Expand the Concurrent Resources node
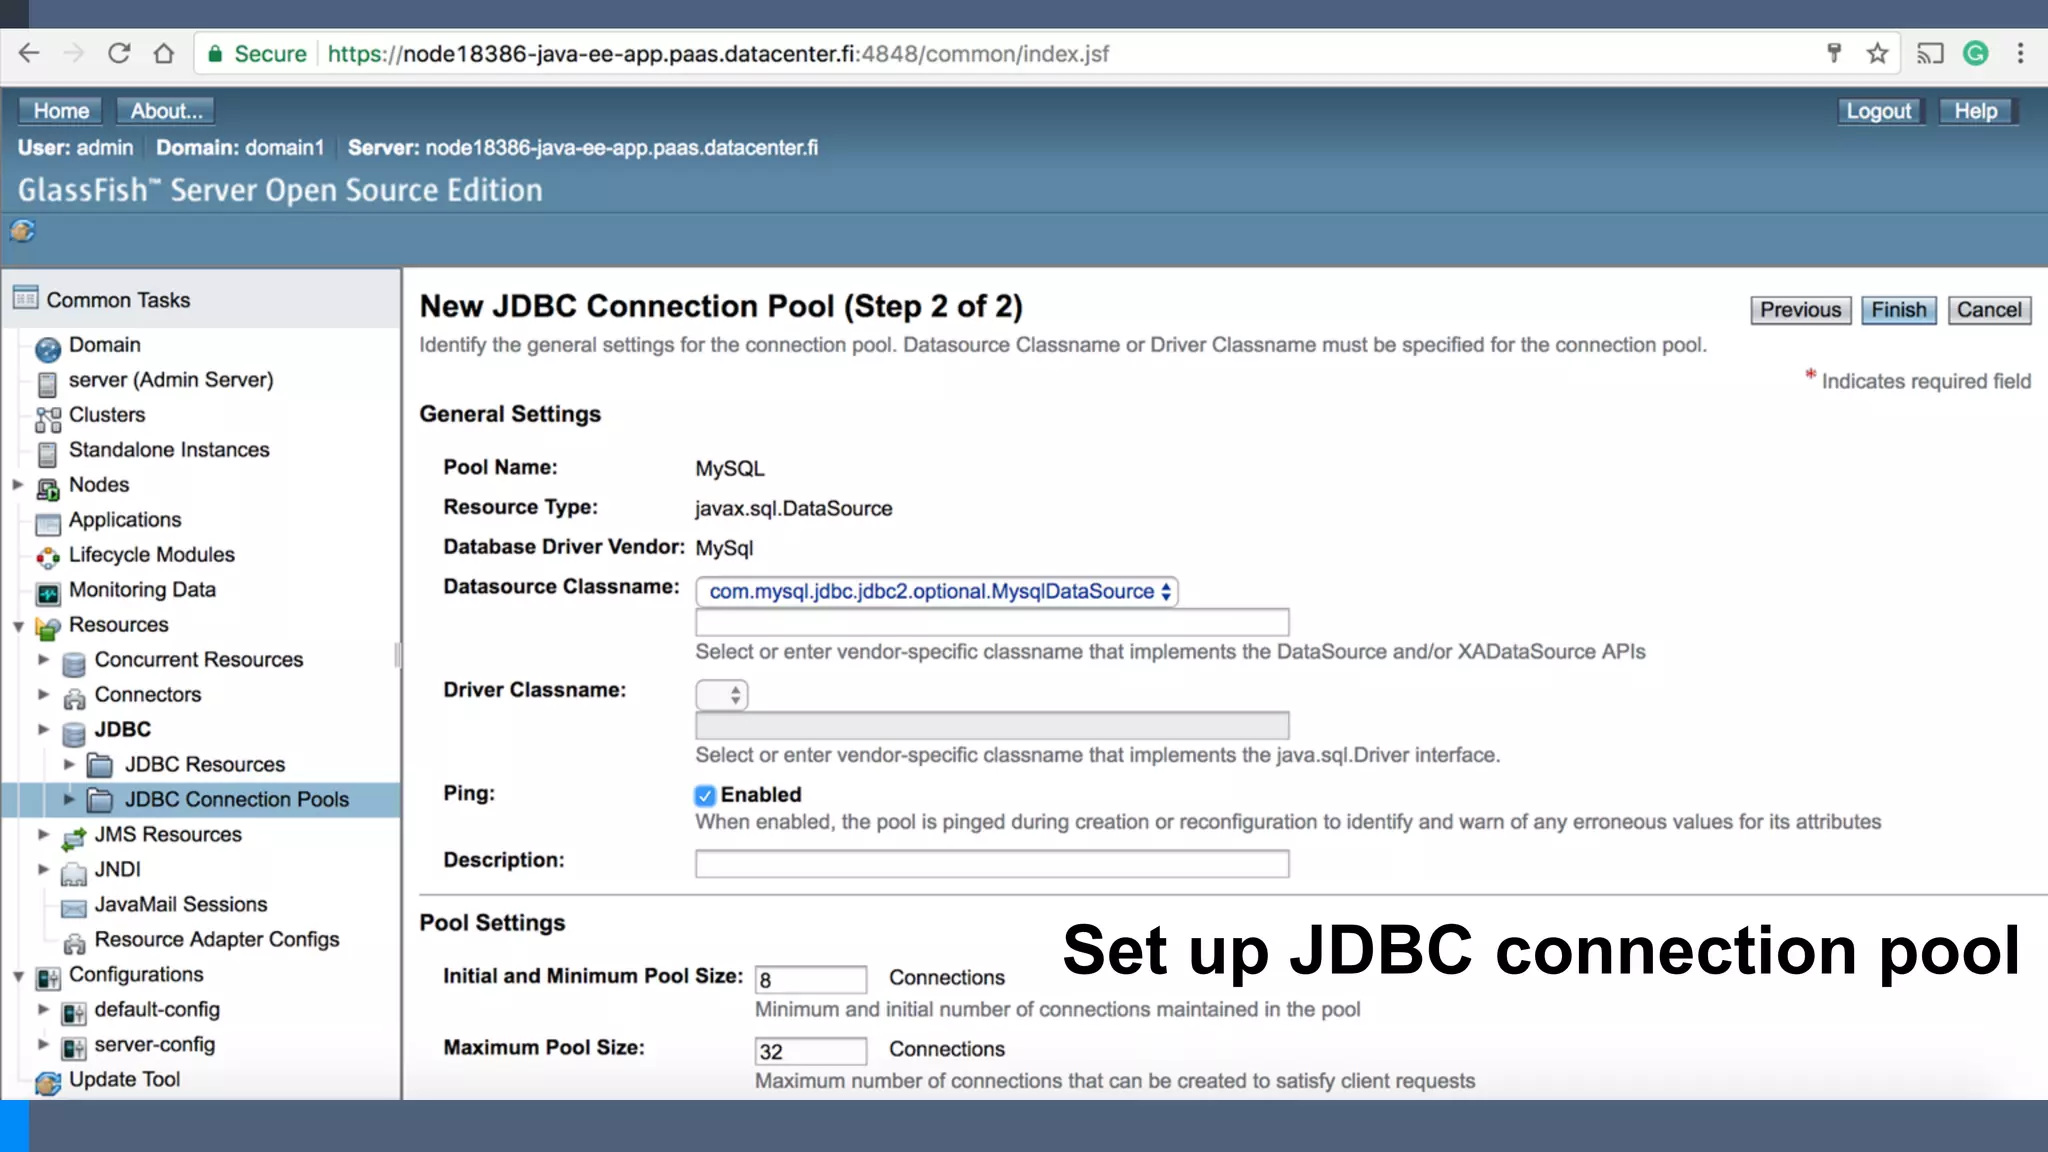2048x1152 pixels. 43,660
